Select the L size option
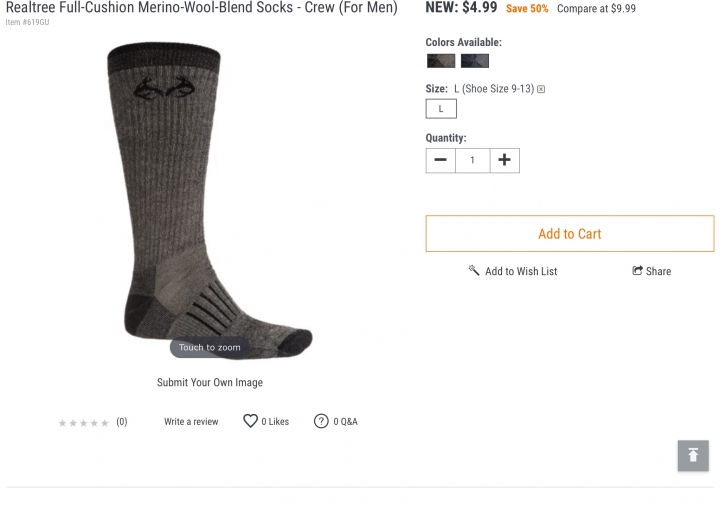The width and height of the screenshot is (720, 505). pos(441,109)
